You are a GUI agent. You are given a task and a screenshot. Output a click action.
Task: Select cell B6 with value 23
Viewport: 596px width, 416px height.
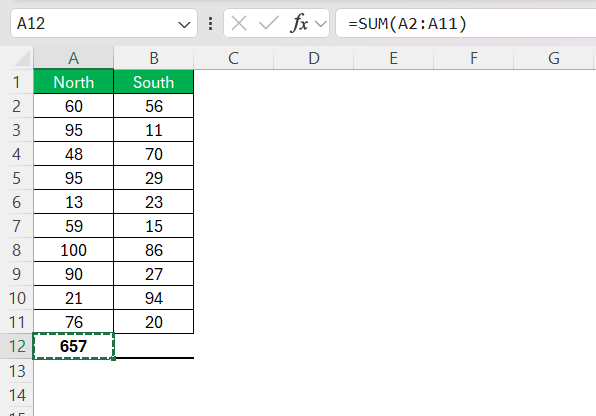[x=154, y=202]
